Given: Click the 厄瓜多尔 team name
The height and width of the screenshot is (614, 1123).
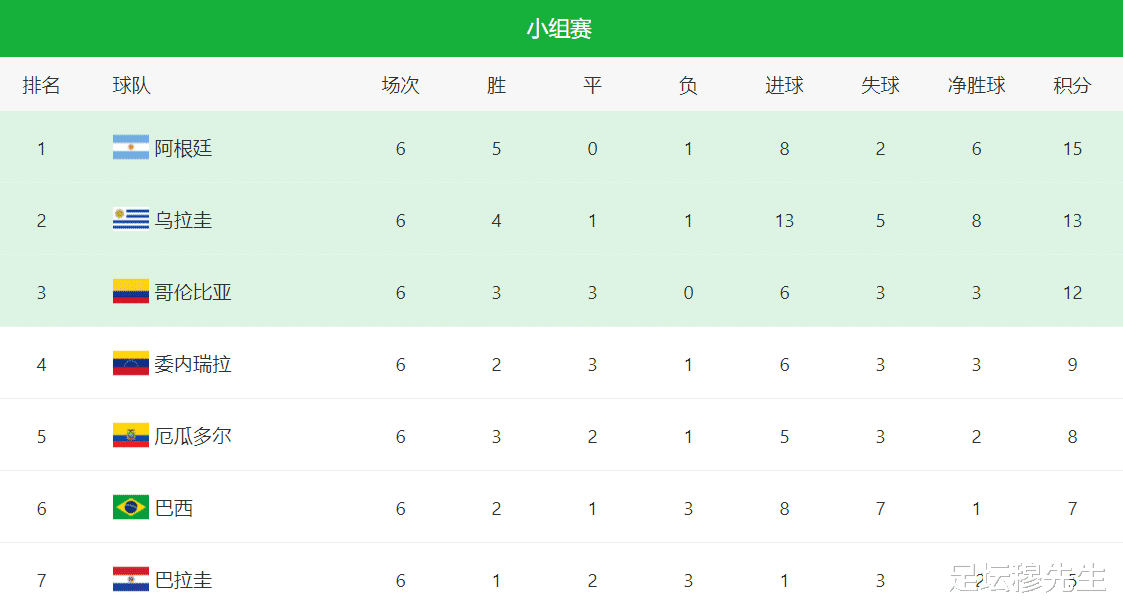Looking at the screenshot, I should pos(193,436).
